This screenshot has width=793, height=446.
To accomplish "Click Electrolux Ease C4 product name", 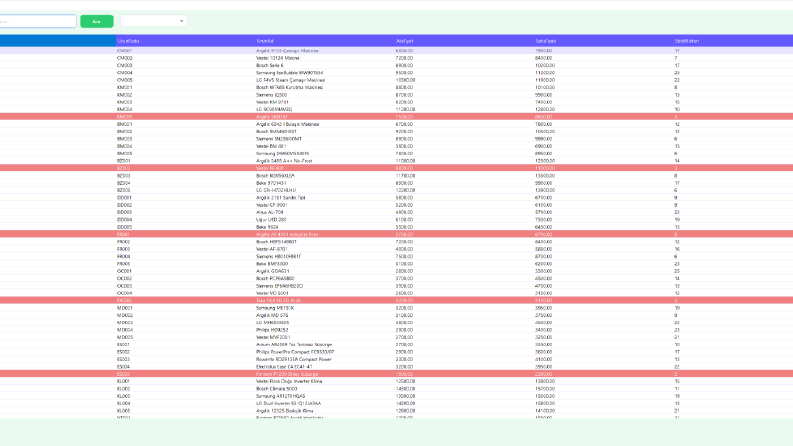I will pyautogui.click(x=284, y=367).
